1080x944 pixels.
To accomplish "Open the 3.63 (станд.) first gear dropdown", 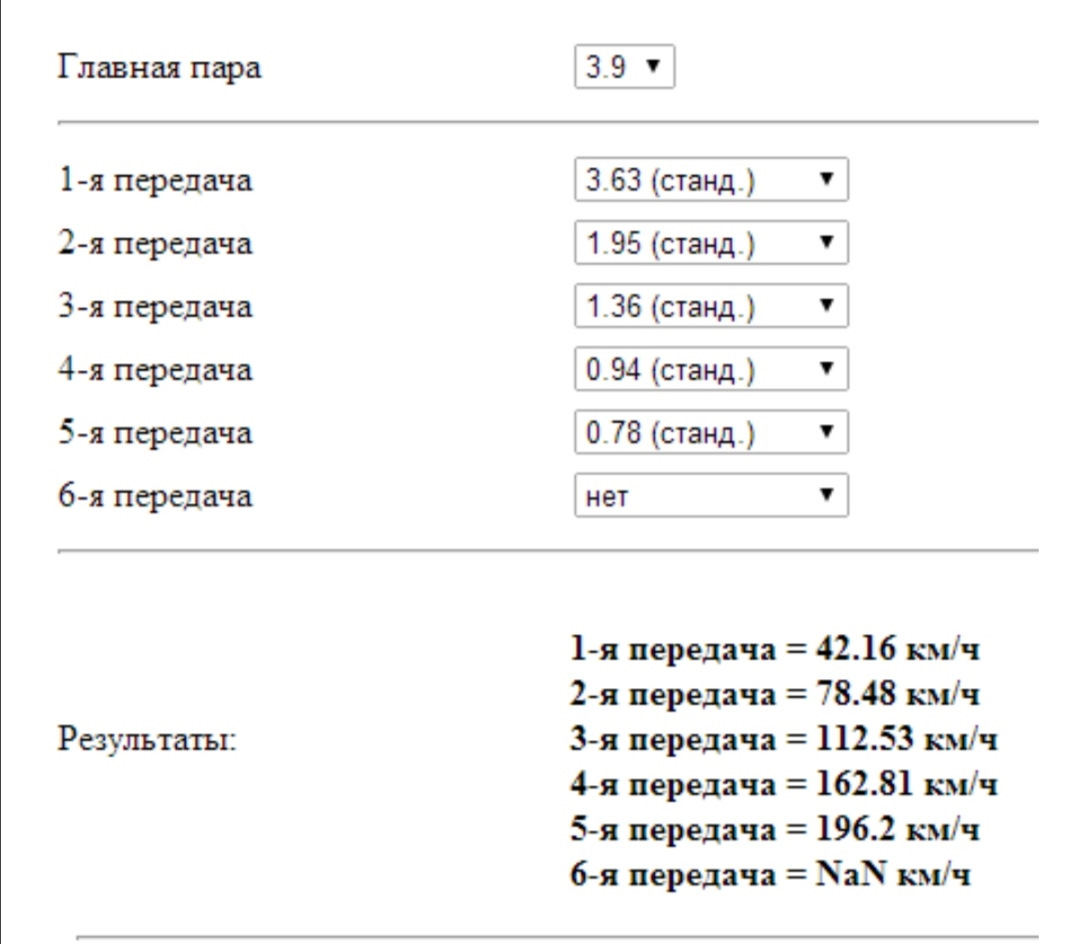I will coord(711,182).
